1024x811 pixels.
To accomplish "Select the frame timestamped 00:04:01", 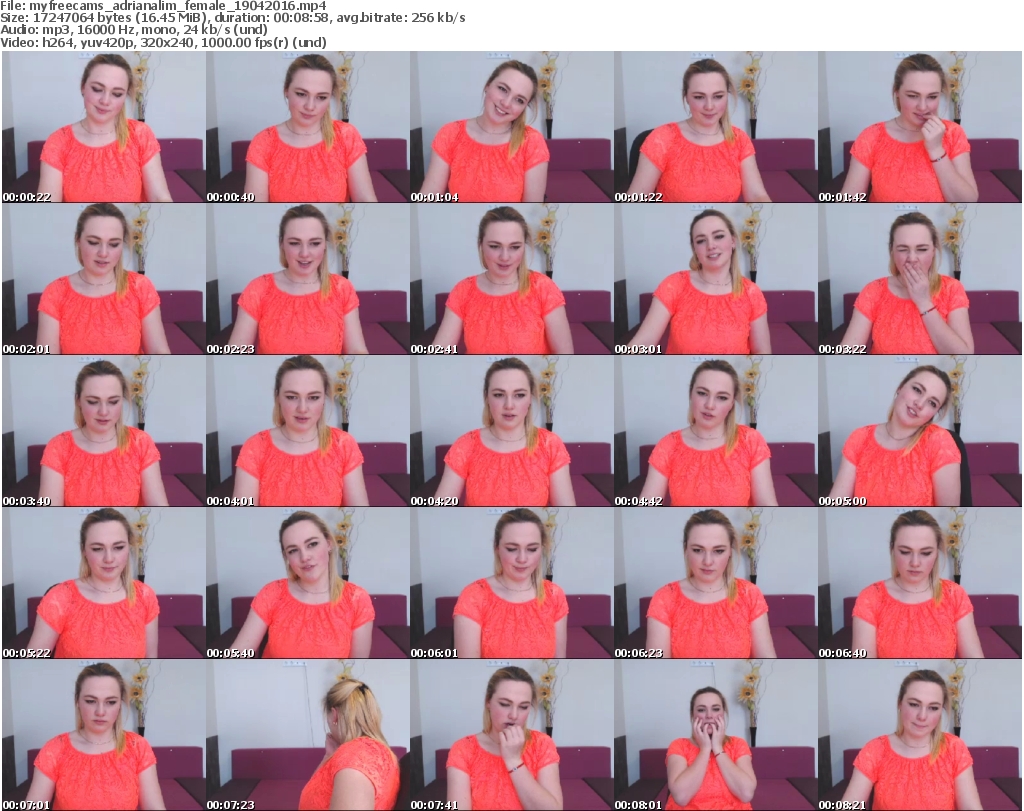I will pyautogui.click(x=308, y=431).
